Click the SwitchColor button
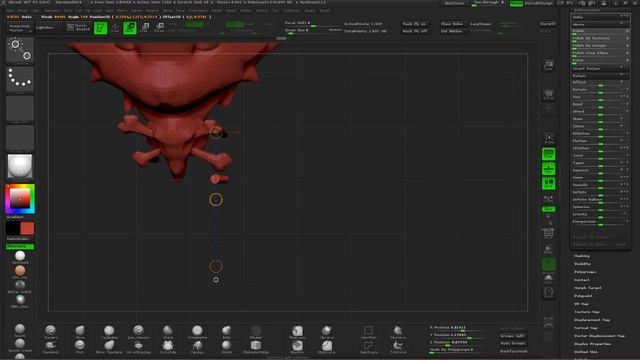This screenshot has height=360, width=640. click(18, 239)
